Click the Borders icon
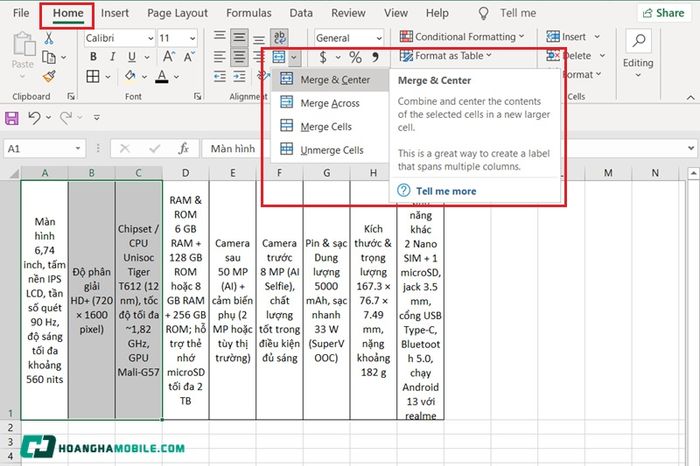This screenshot has width=700, height=466. pos(93,76)
